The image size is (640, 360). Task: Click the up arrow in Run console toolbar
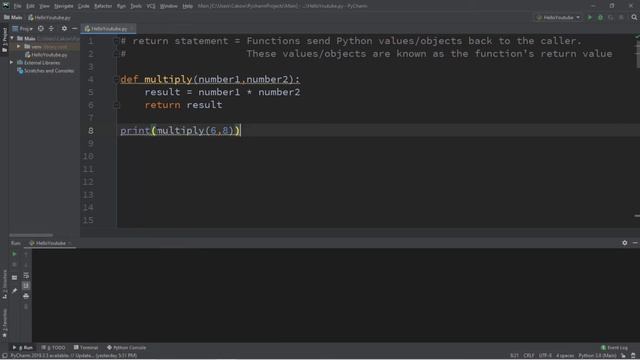26,254
